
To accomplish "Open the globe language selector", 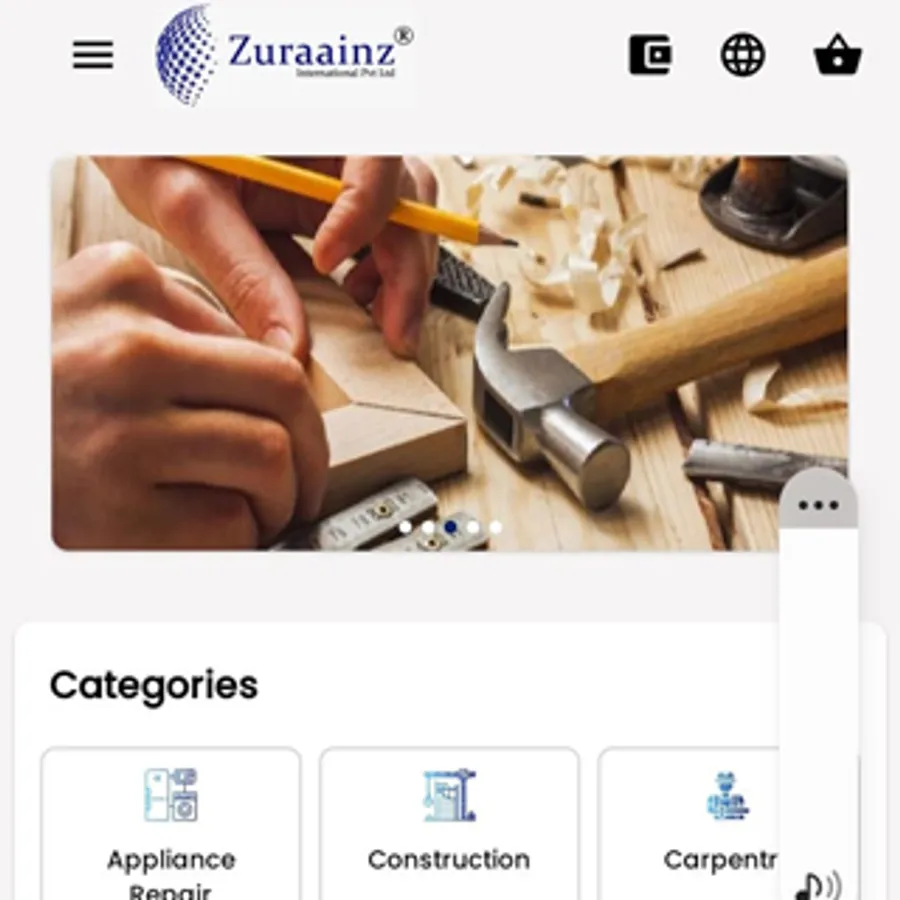I will [743, 55].
